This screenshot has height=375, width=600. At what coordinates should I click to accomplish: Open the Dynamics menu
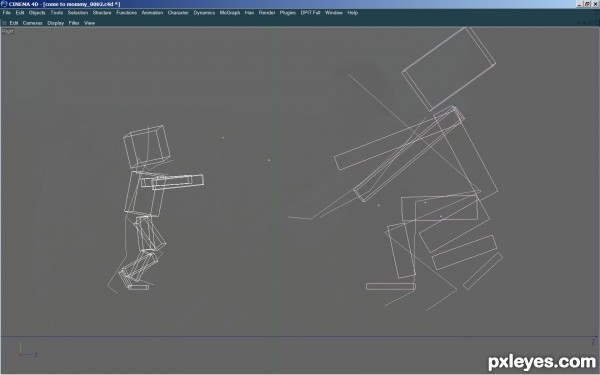(204, 13)
